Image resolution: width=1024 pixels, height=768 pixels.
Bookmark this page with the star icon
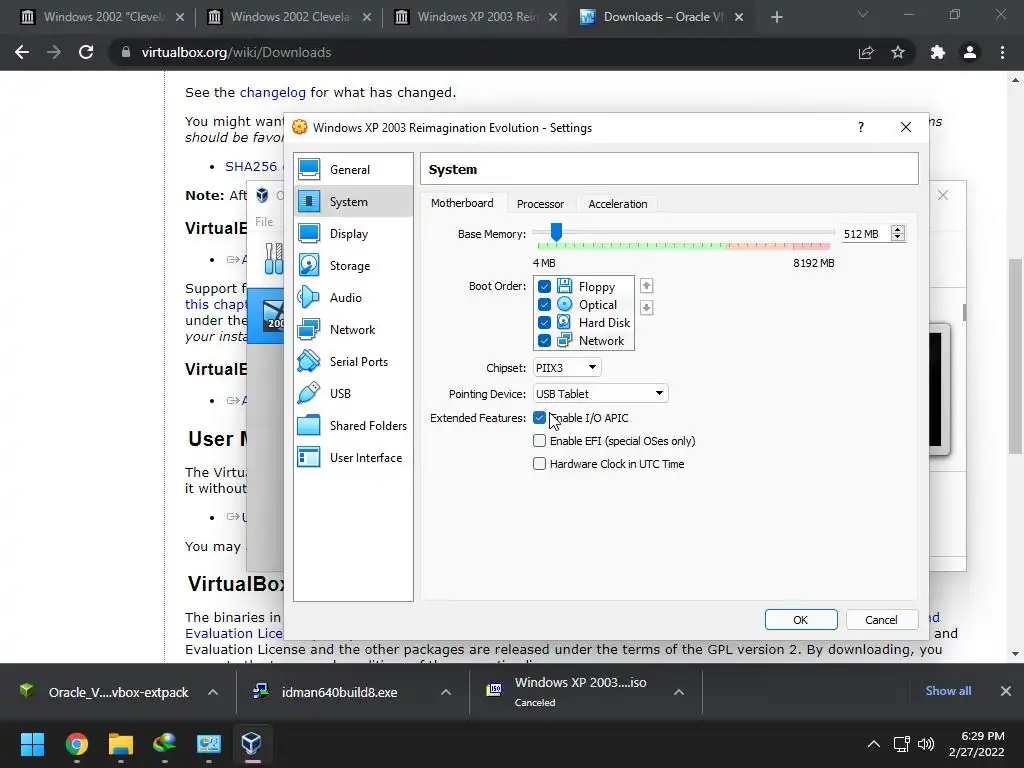[898, 52]
